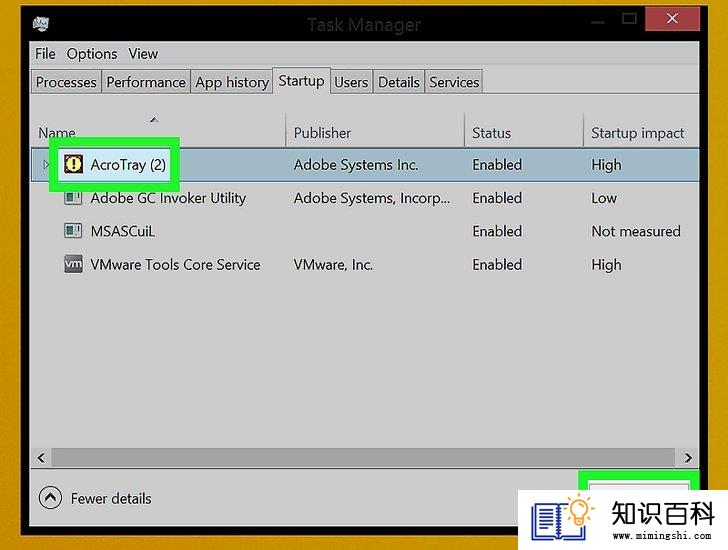This screenshot has width=728, height=550.
Task: Switch to the Services tab
Action: pyautogui.click(x=454, y=82)
